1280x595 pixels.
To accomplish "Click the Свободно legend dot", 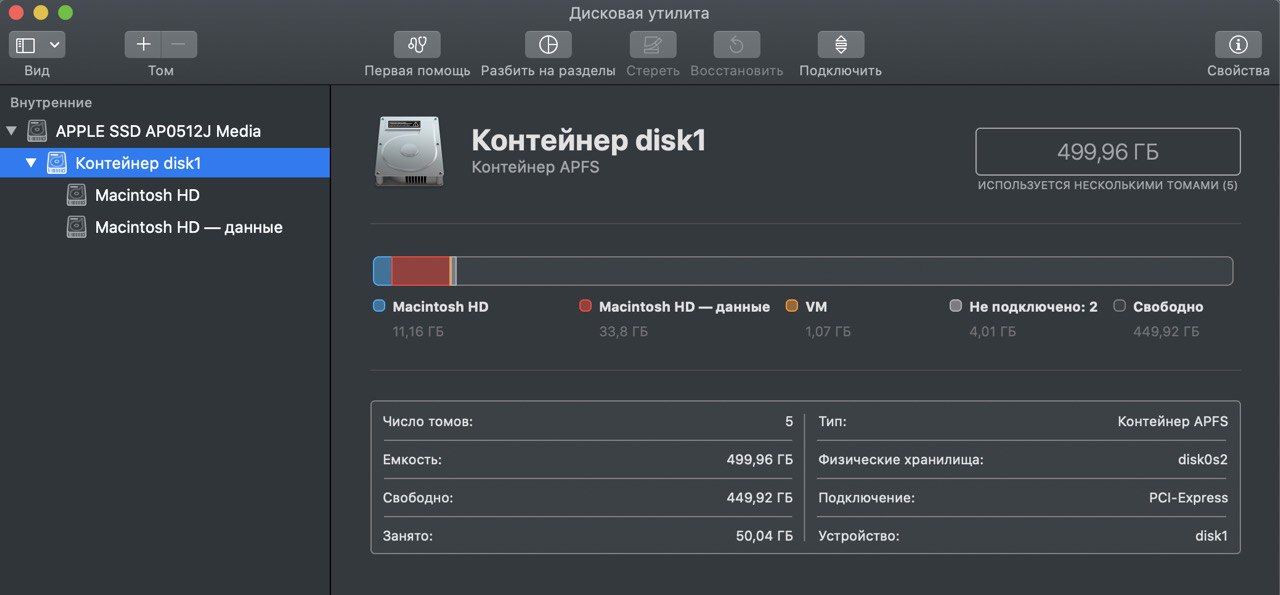I will (x=1120, y=306).
